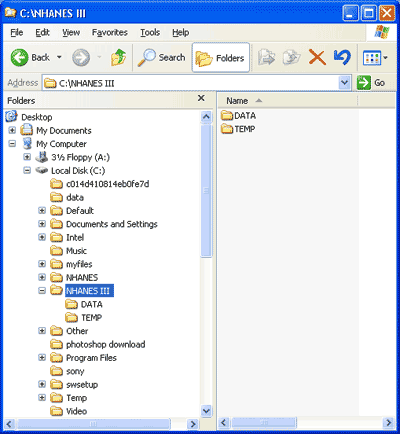Click folder tree horizontal scroll right arrow

click(193, 424)
